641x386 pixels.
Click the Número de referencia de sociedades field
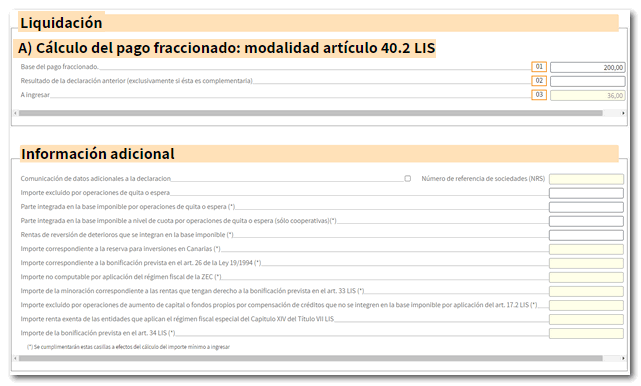click(x=586, y=179)
